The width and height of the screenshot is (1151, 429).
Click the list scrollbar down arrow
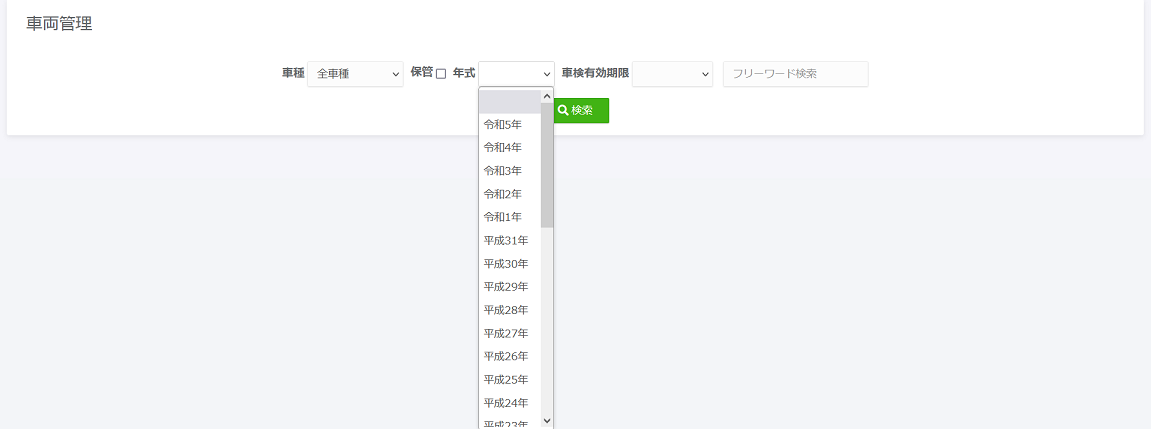(547, 421)
